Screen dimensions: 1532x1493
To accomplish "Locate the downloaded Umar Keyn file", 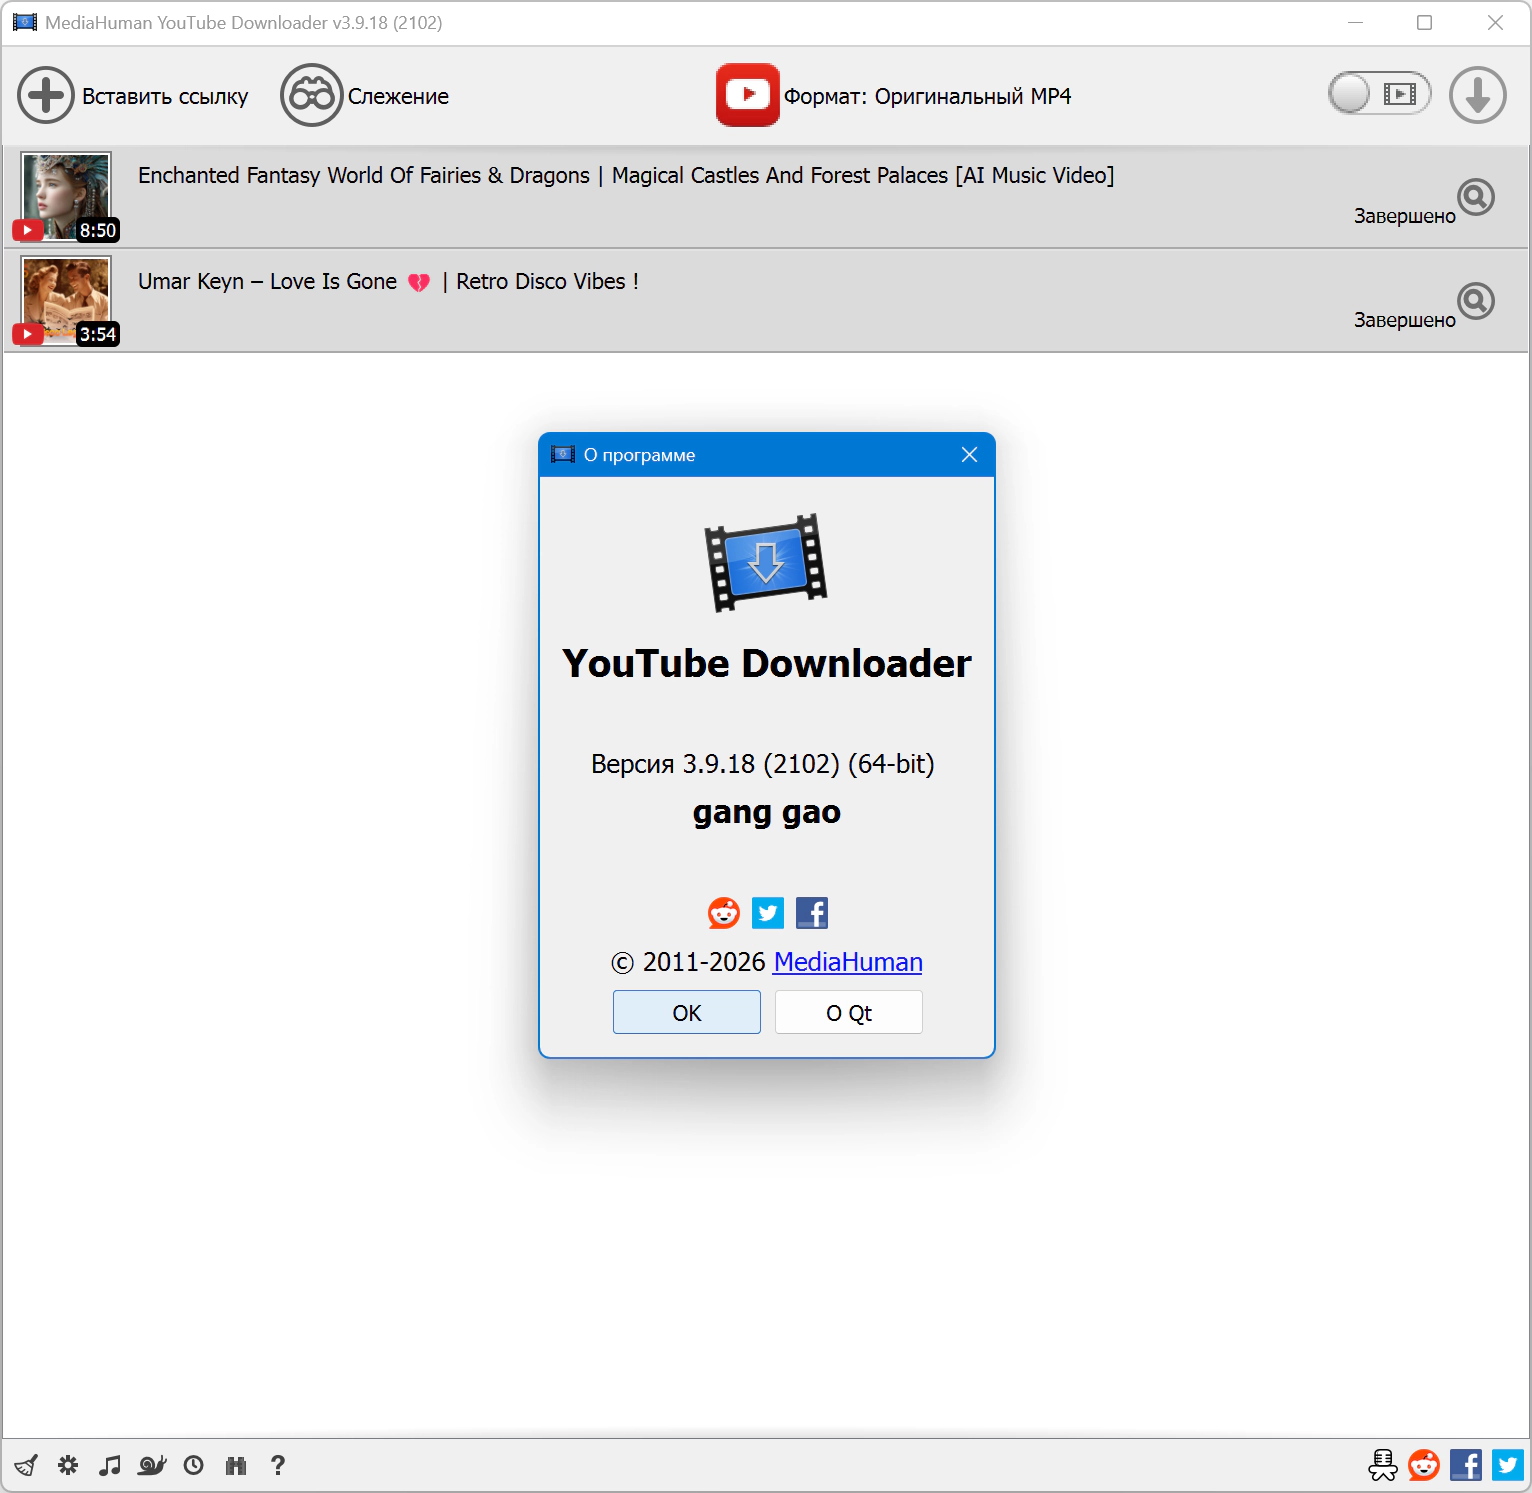I will [x=1475, y=301].
